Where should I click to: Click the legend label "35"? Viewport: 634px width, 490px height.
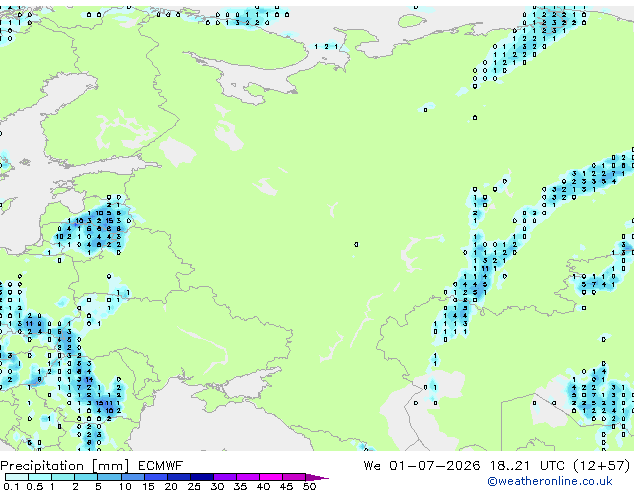pos(240,486)
